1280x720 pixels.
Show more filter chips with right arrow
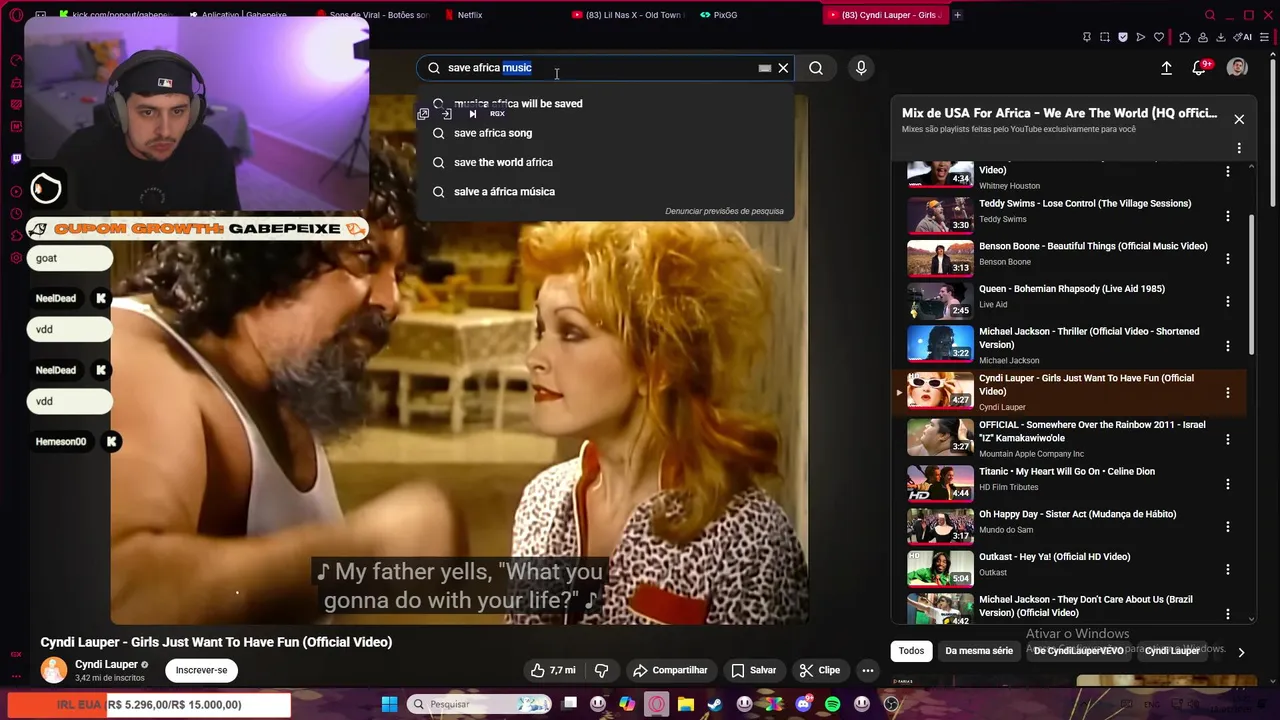click(1241, 652)
